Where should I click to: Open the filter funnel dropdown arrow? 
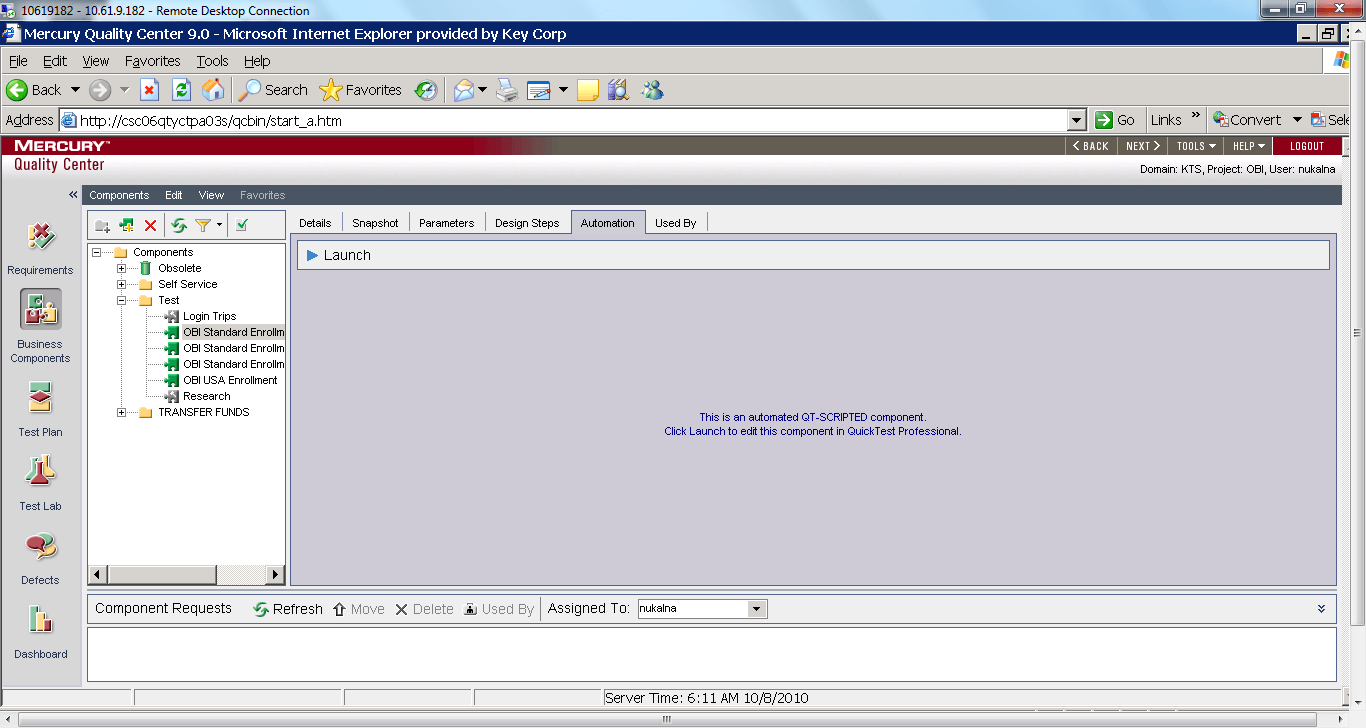click(219, 226)
